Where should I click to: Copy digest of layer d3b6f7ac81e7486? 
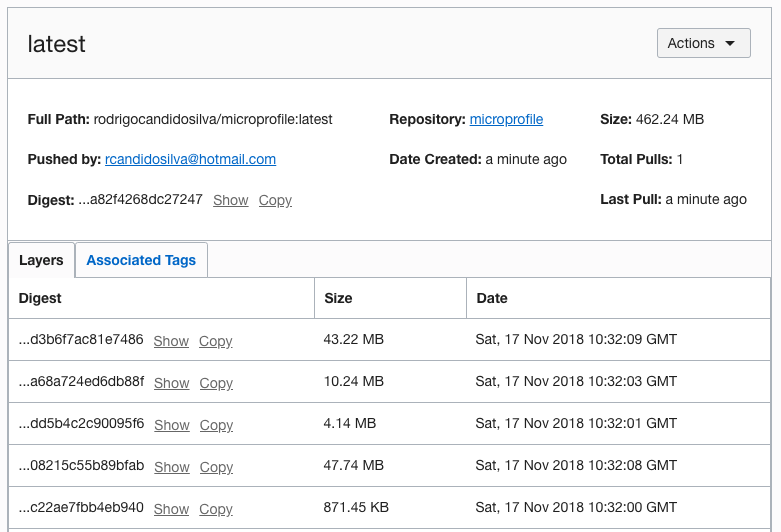point(216,341)
